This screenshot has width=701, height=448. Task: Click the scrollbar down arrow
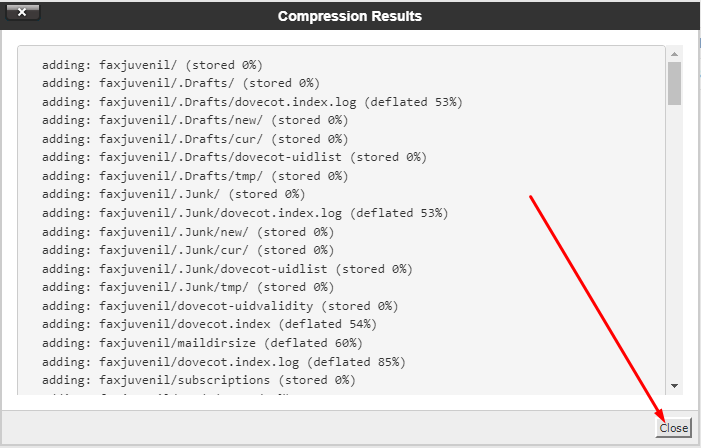point(674,385)
